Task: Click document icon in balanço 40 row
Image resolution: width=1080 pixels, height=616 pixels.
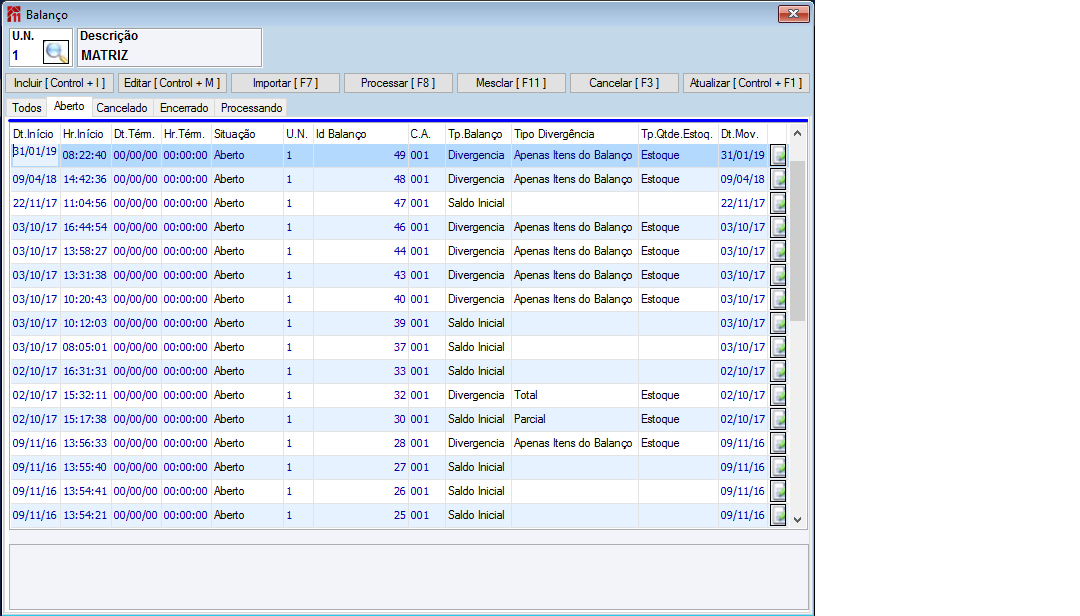Action: [x=778, y=299]
